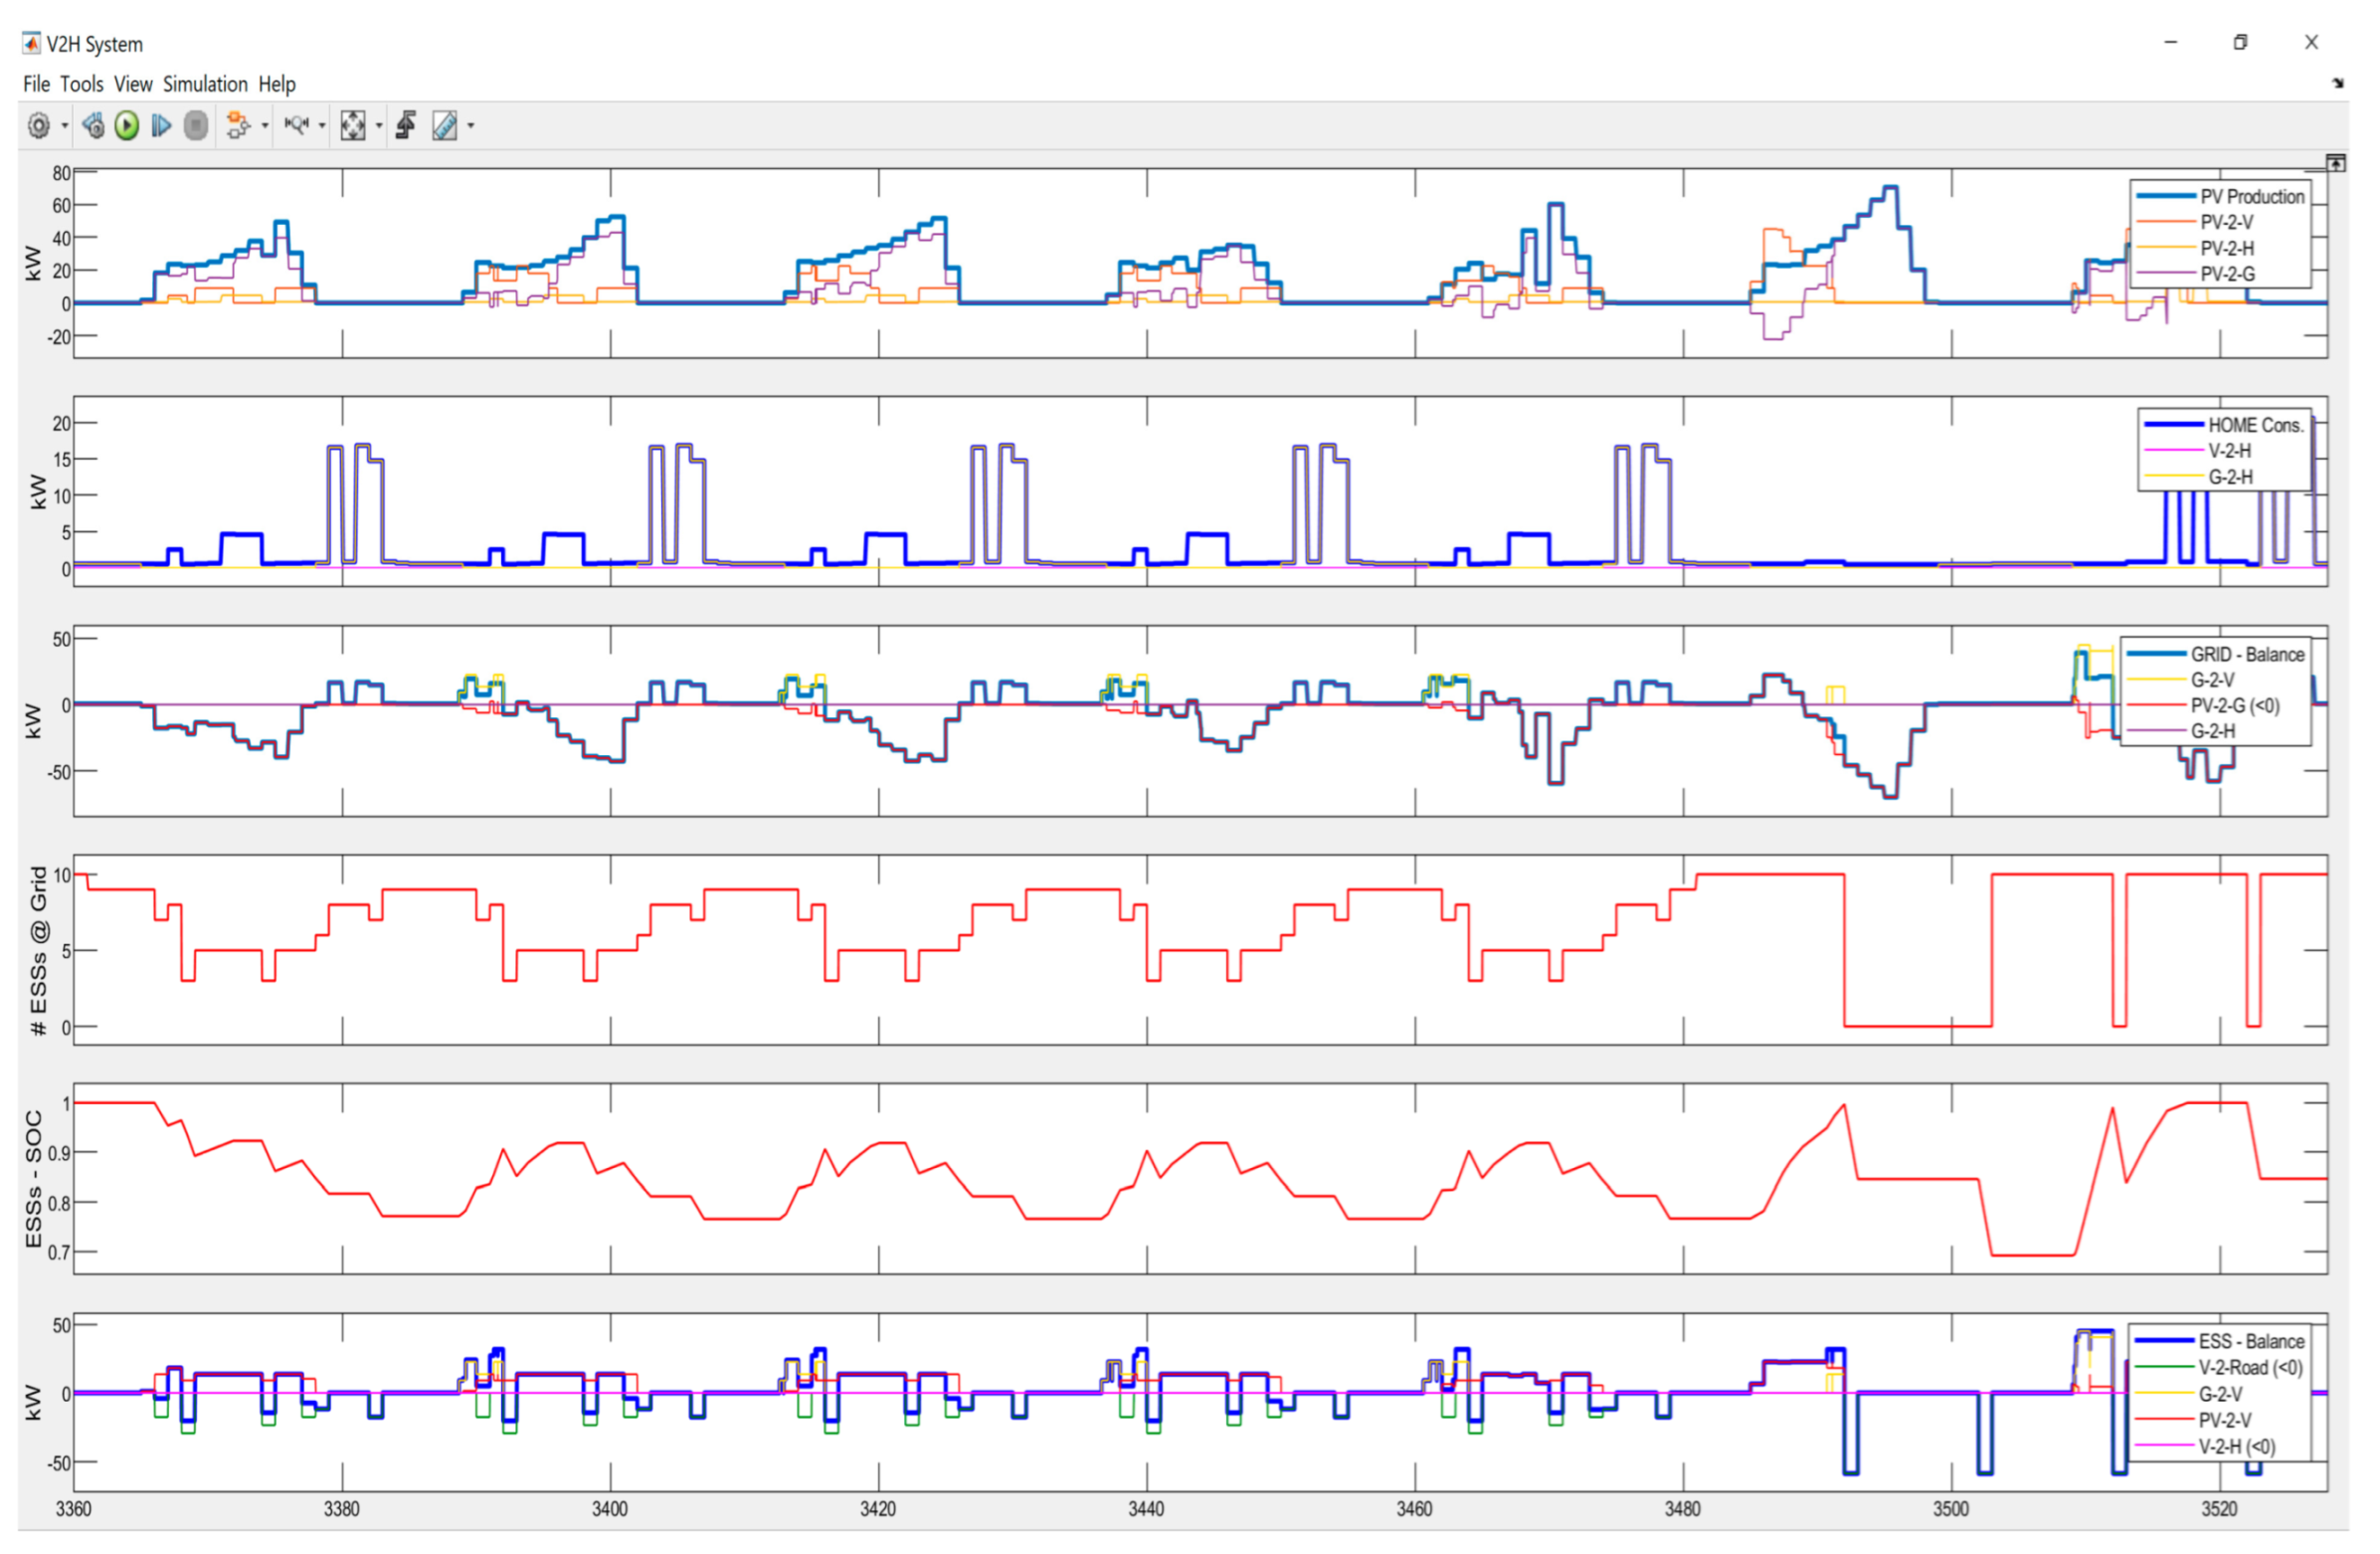The width and height of the screenshot is (2380, 1554).
Task: Click the Step Forward icon
Action: (161, 126)
